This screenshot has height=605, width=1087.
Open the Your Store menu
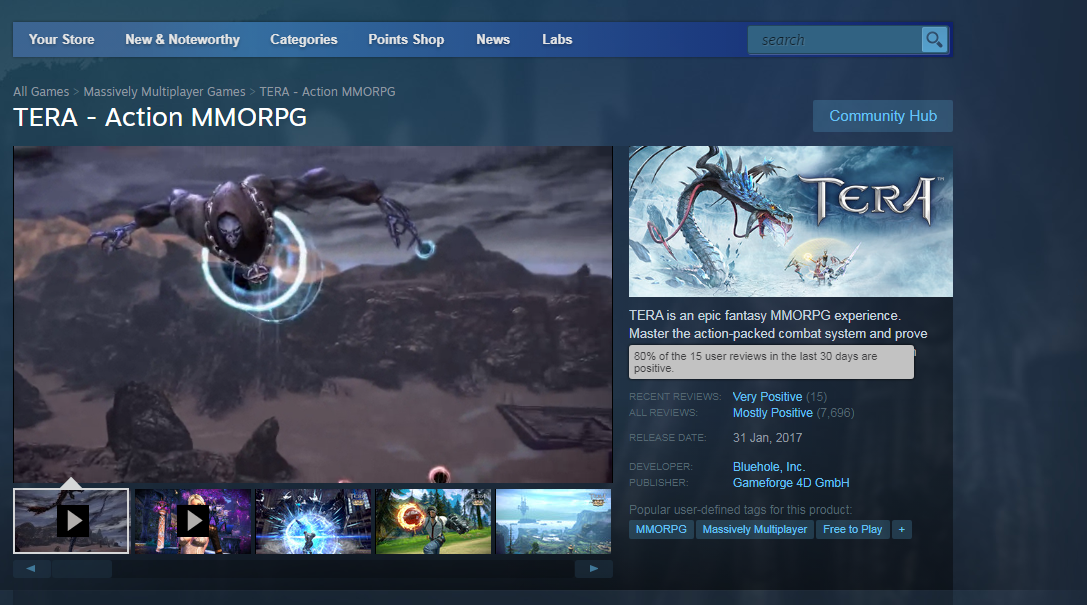click(x=62, y=40)
